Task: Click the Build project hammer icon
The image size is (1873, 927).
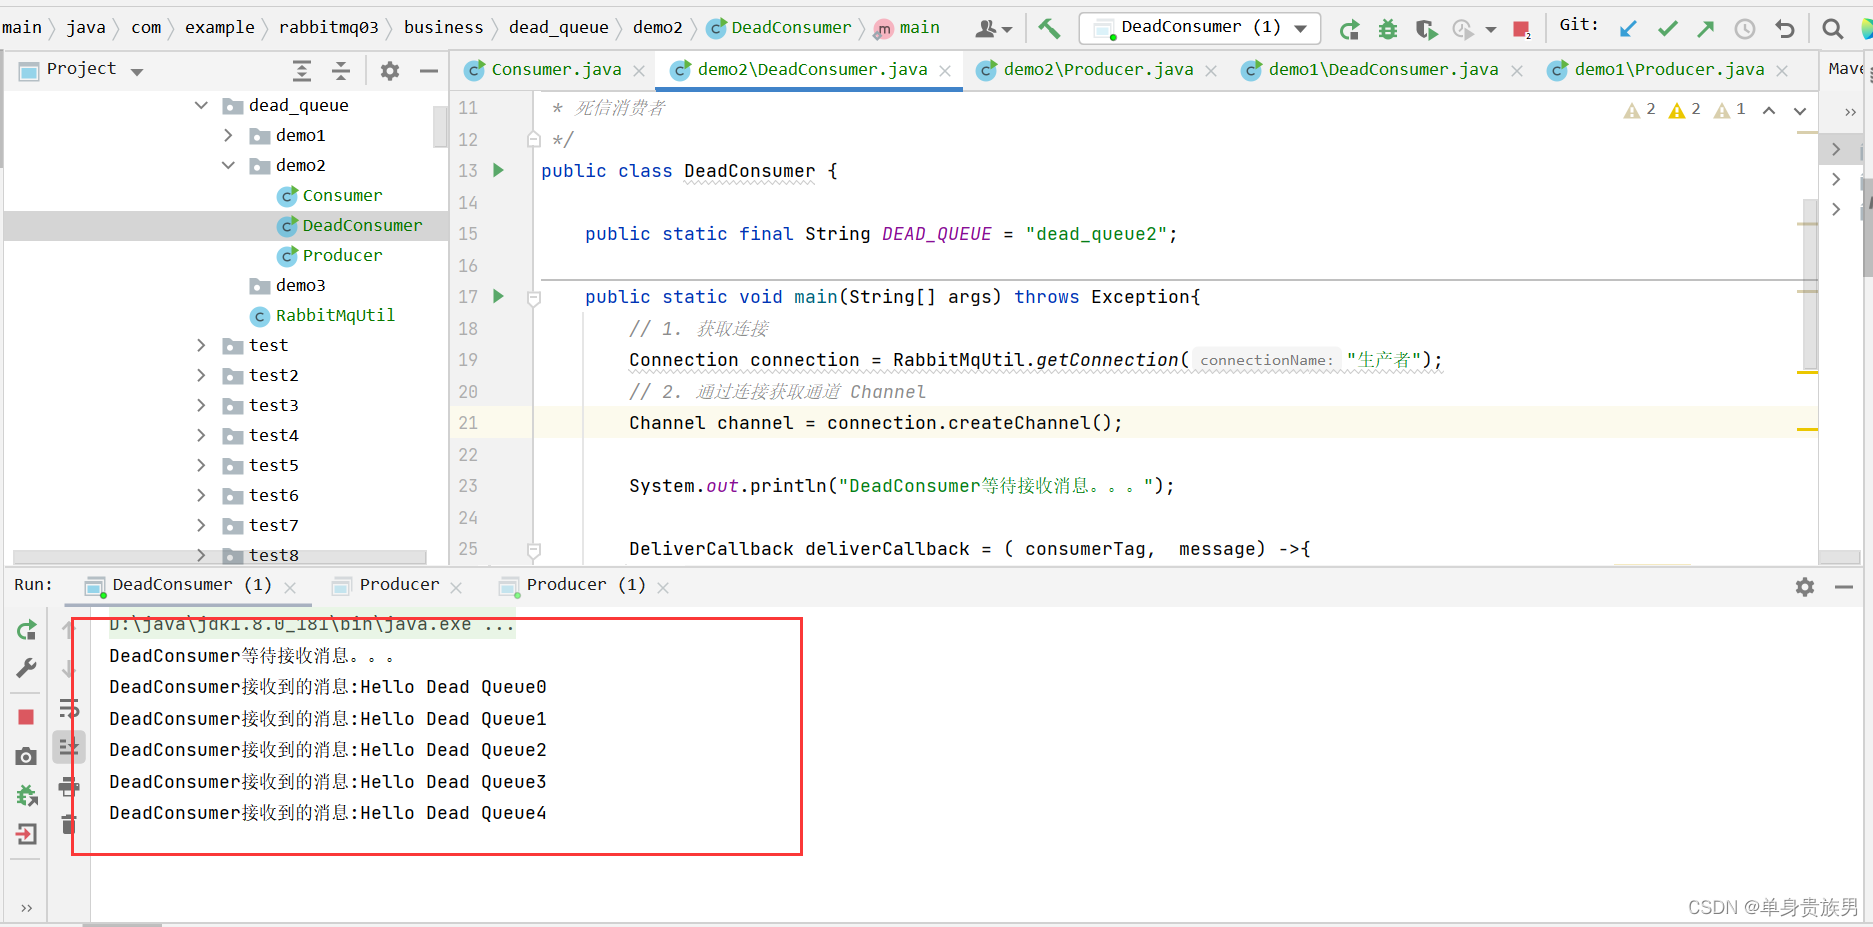Action: point(1049,28)
